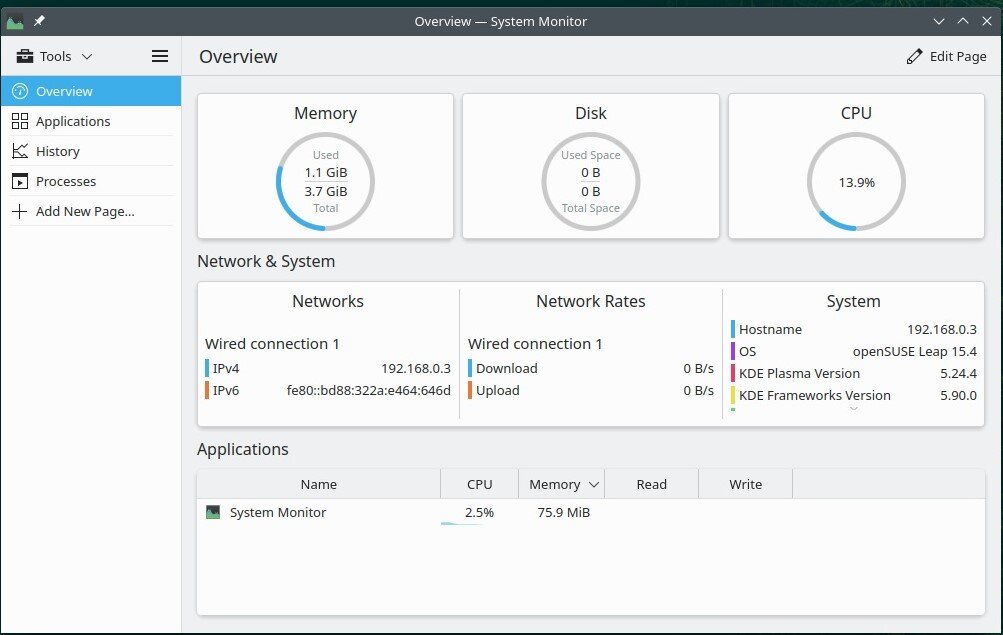Viewport: 1003px width, 635px height.
Task: Sort applications by Write column
Action: pyautogui.click(x=745, y=484)
